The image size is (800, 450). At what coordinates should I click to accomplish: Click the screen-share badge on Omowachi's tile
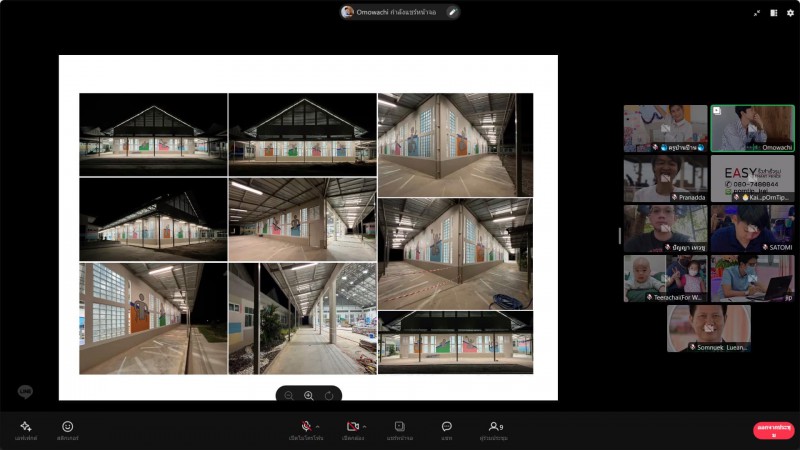coord(717,111)
